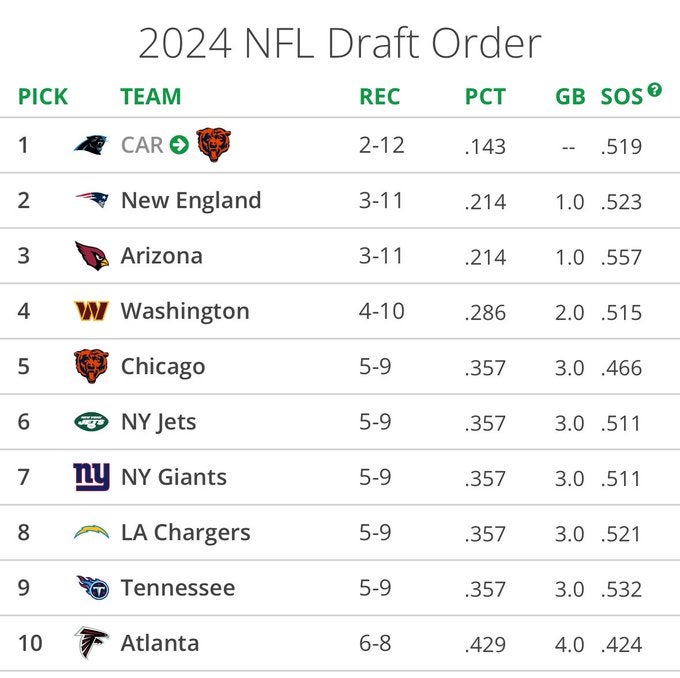680x678 pixels.
Task: Open the New England team link
Action: pos(191,200)
